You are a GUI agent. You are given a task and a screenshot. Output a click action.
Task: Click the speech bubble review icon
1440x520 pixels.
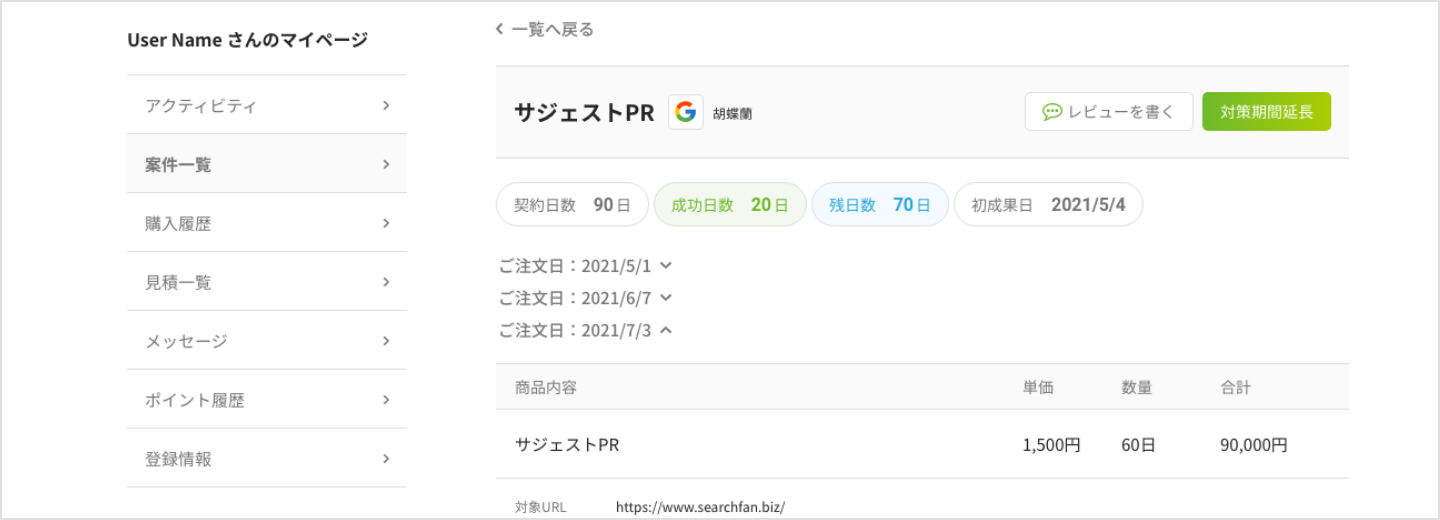pyautogui.click(x=1051, y=112)
